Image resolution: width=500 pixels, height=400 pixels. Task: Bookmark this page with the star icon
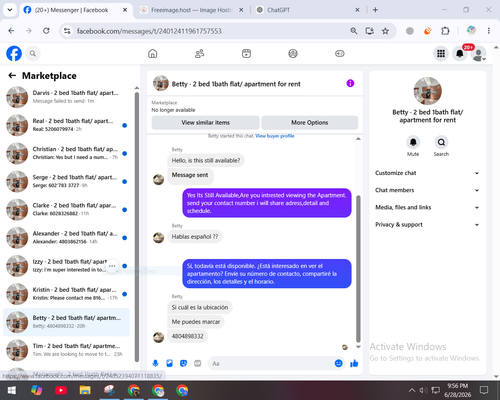[385, 31]
